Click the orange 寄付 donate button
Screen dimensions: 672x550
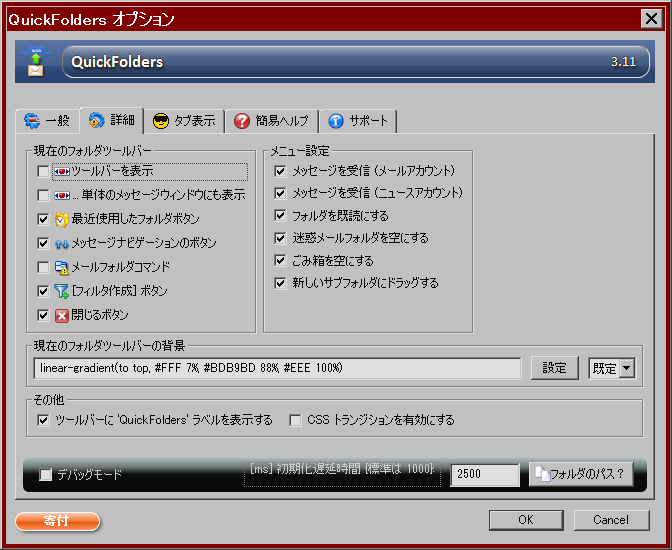(57, 521)
